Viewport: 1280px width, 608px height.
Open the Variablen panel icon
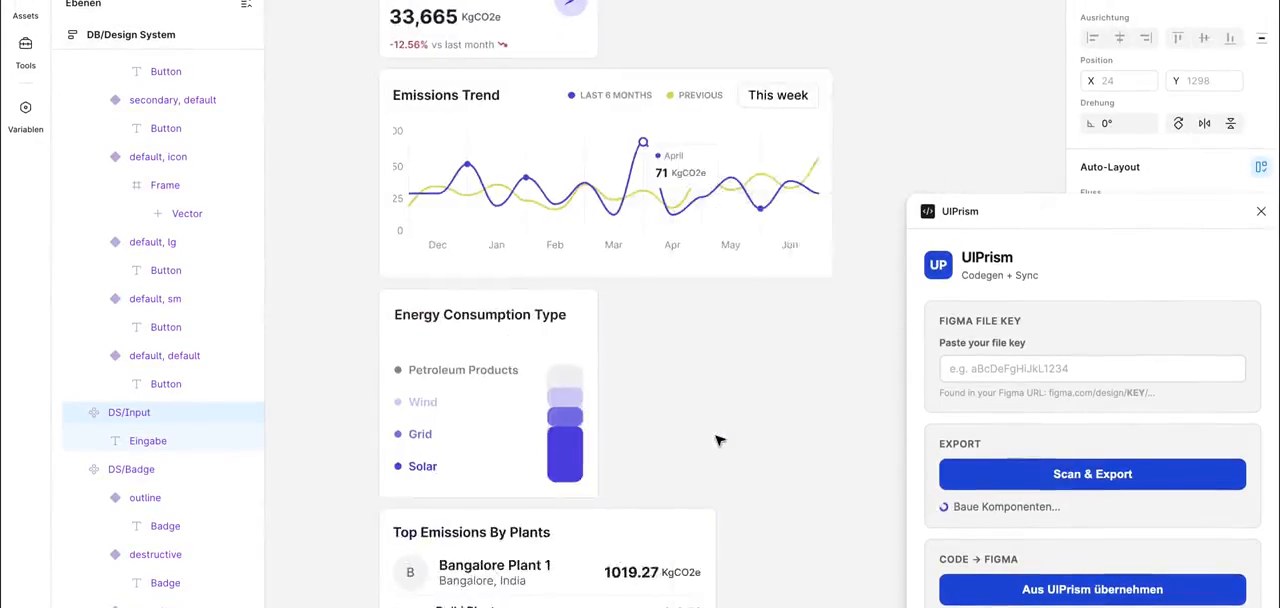[25, 108]
